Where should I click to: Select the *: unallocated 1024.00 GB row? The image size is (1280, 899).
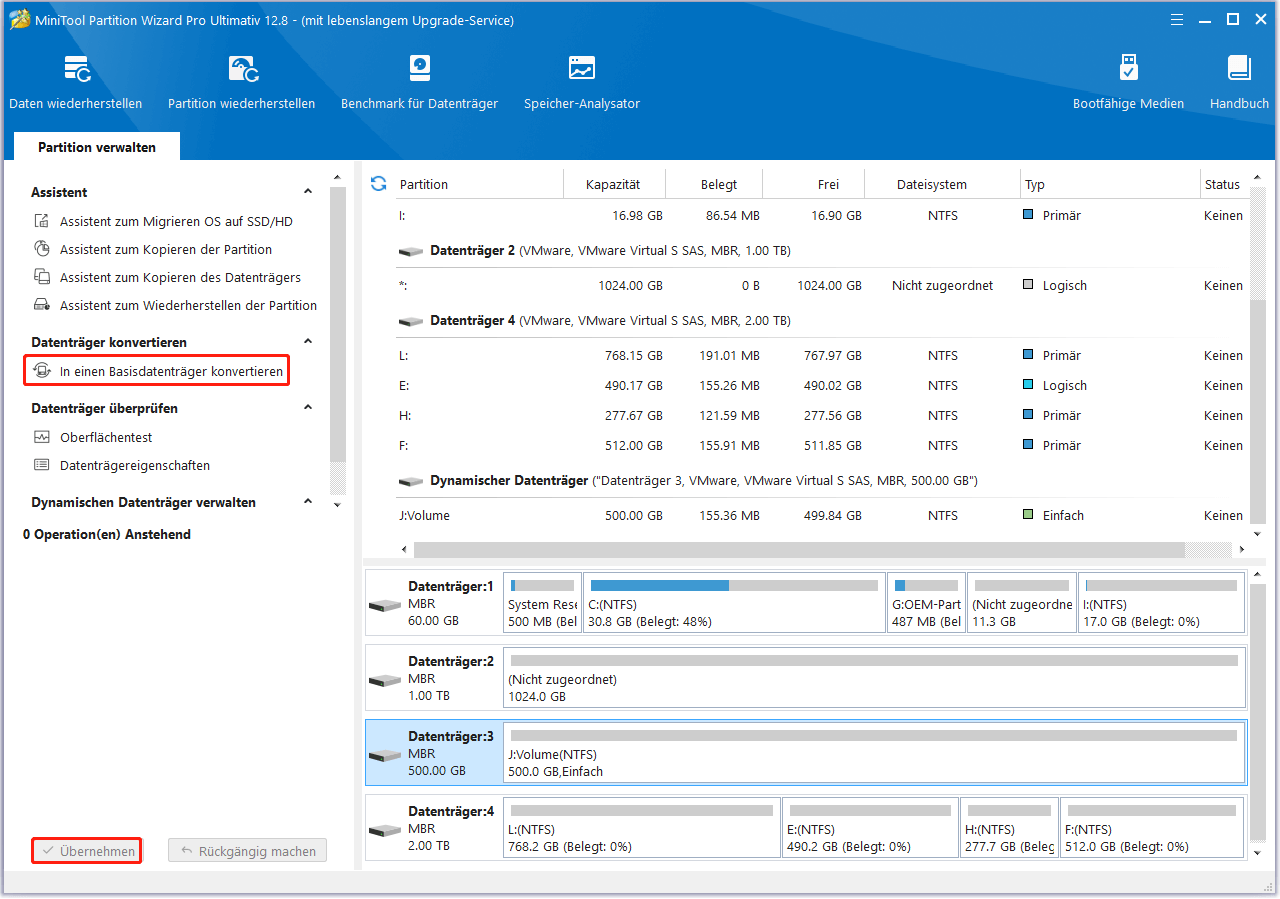(820, 286)
